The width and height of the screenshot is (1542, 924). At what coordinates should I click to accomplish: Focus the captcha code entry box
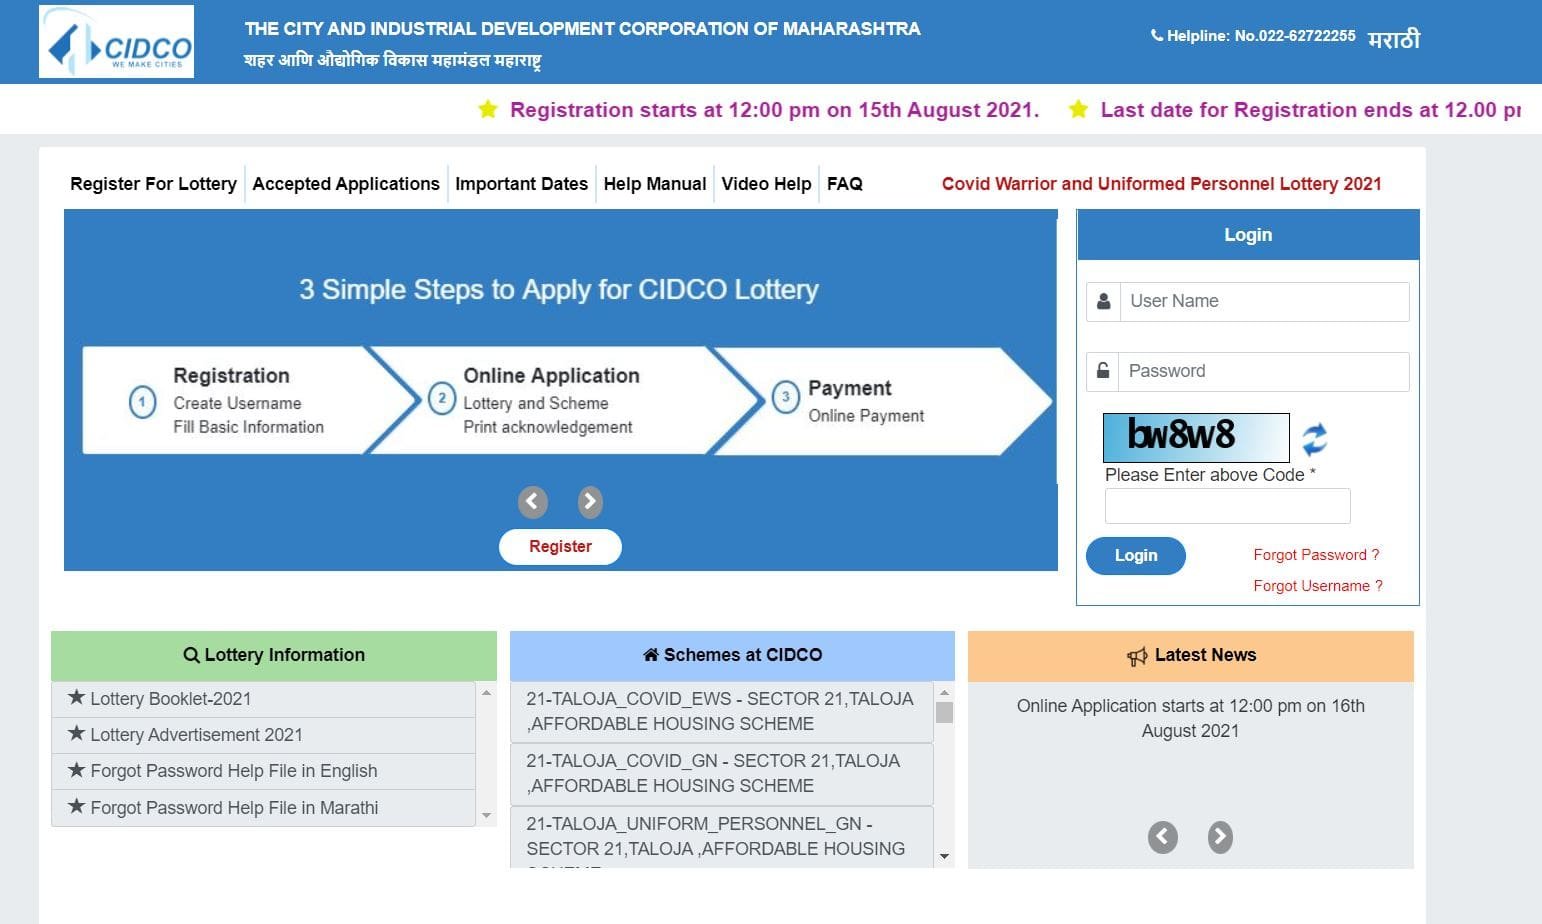pos(1227,506)
